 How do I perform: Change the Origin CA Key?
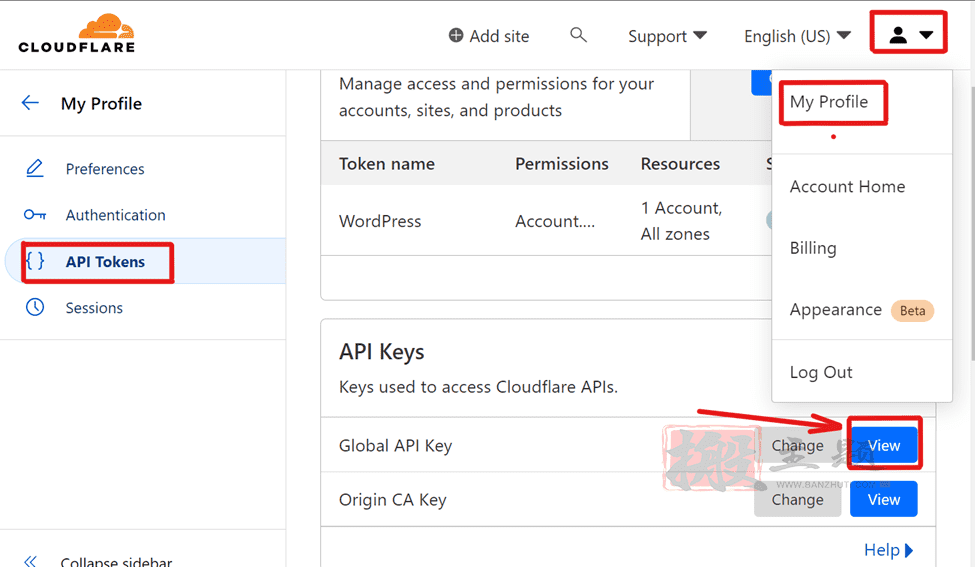click(x=797, y=499)
